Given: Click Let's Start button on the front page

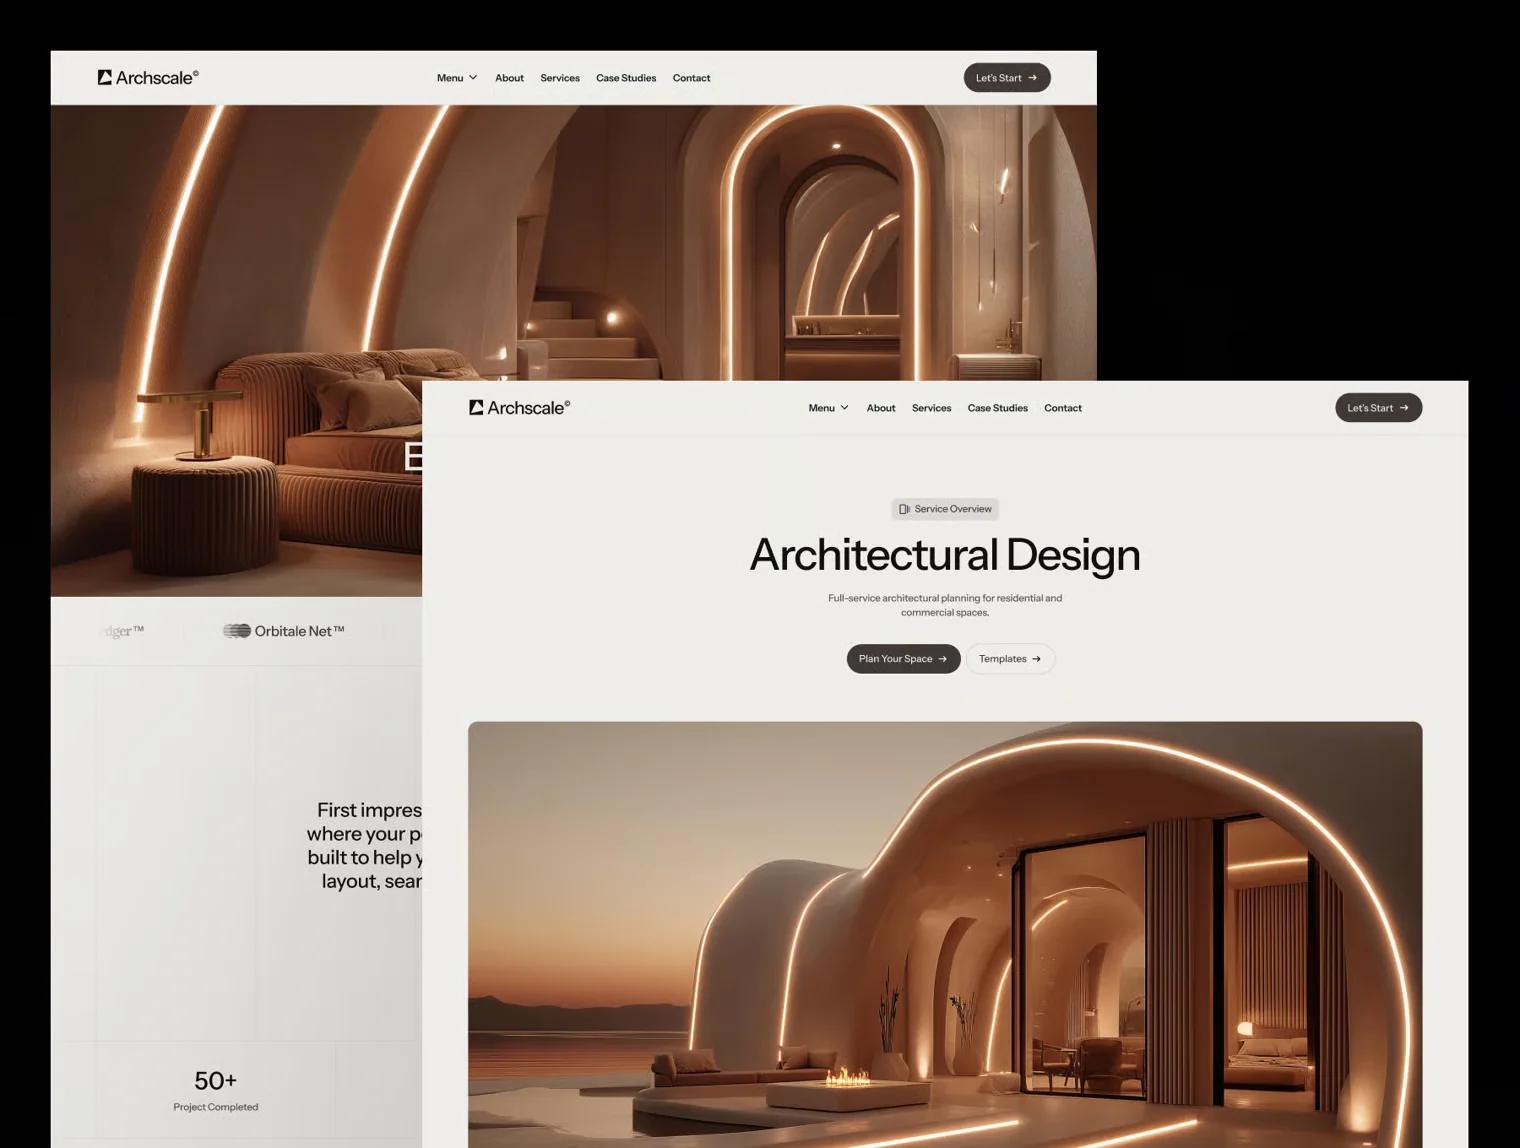Looking at the screenshot, I should click(1379, 408).
